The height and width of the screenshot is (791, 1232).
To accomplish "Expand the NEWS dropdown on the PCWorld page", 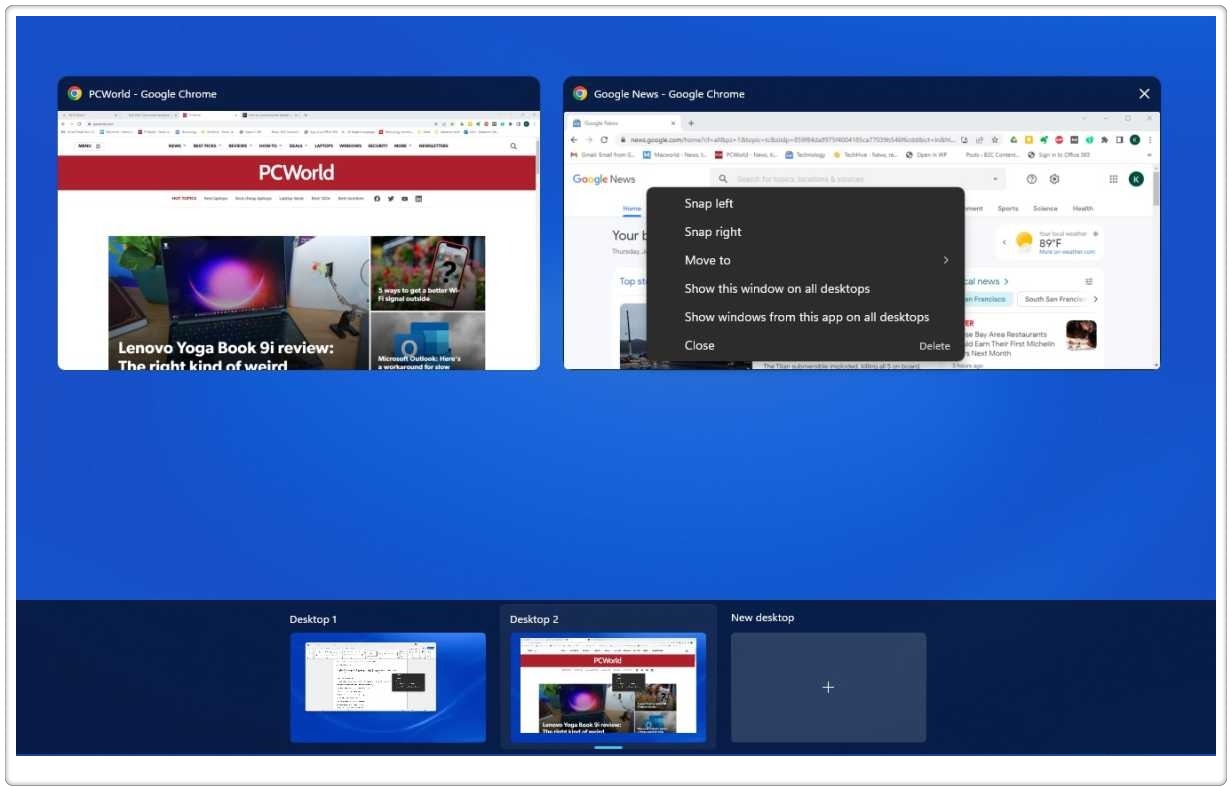I will tap(177, 146).
